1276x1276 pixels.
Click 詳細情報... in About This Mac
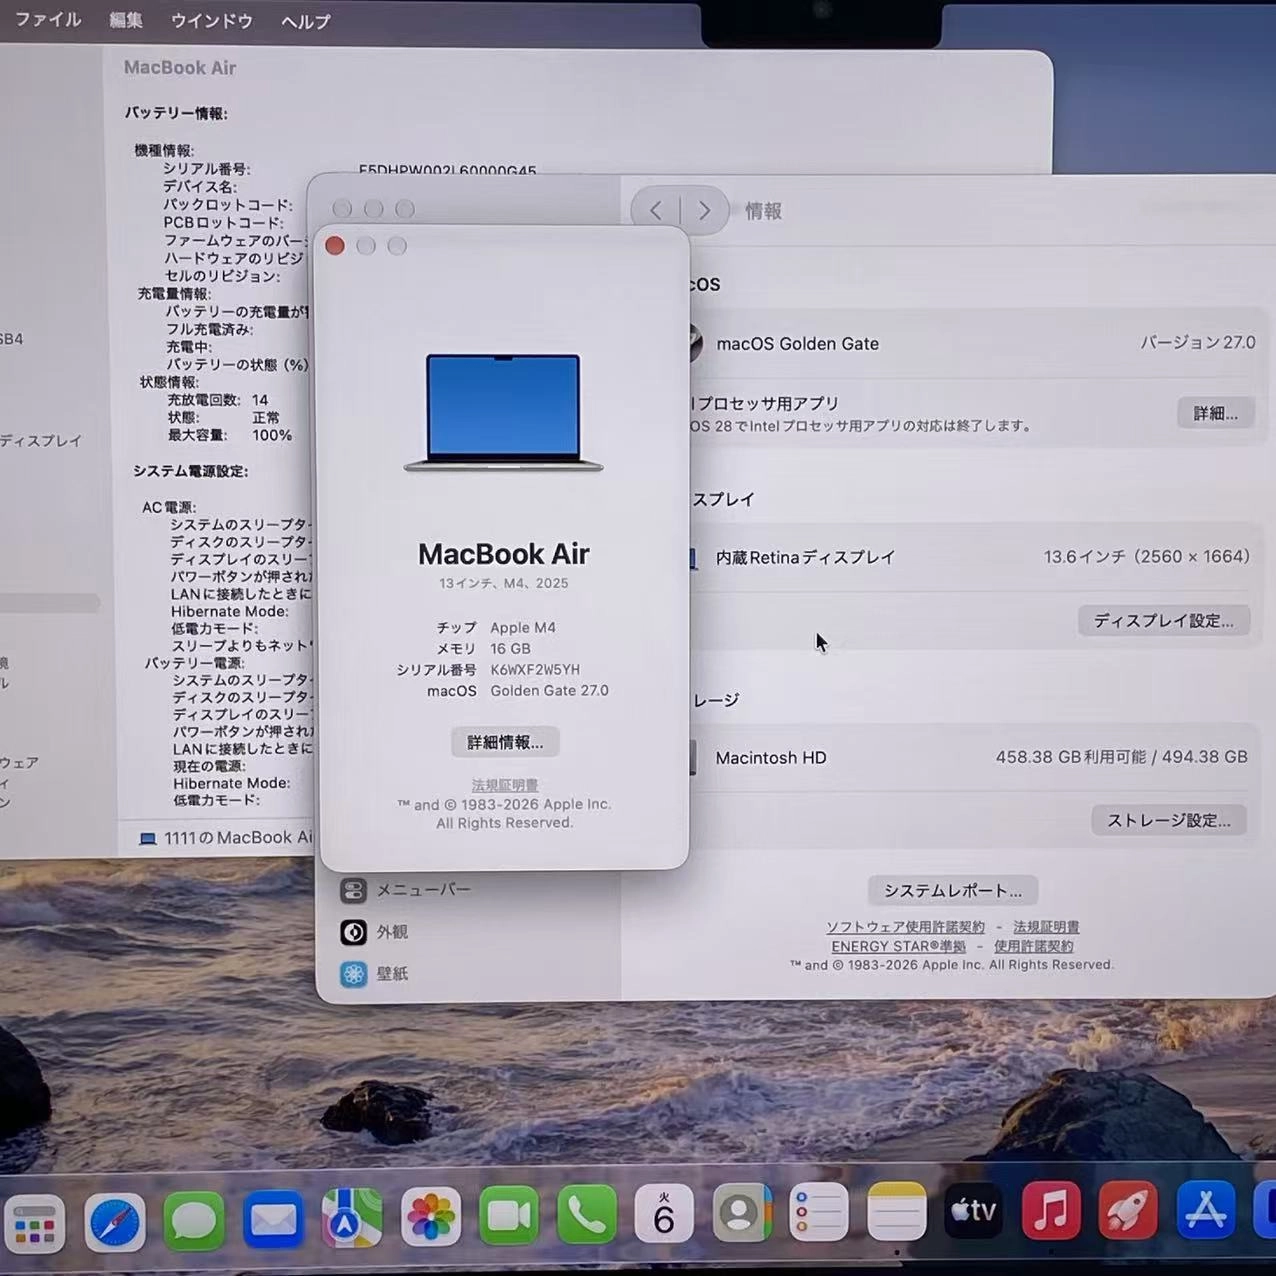(505, 742)
